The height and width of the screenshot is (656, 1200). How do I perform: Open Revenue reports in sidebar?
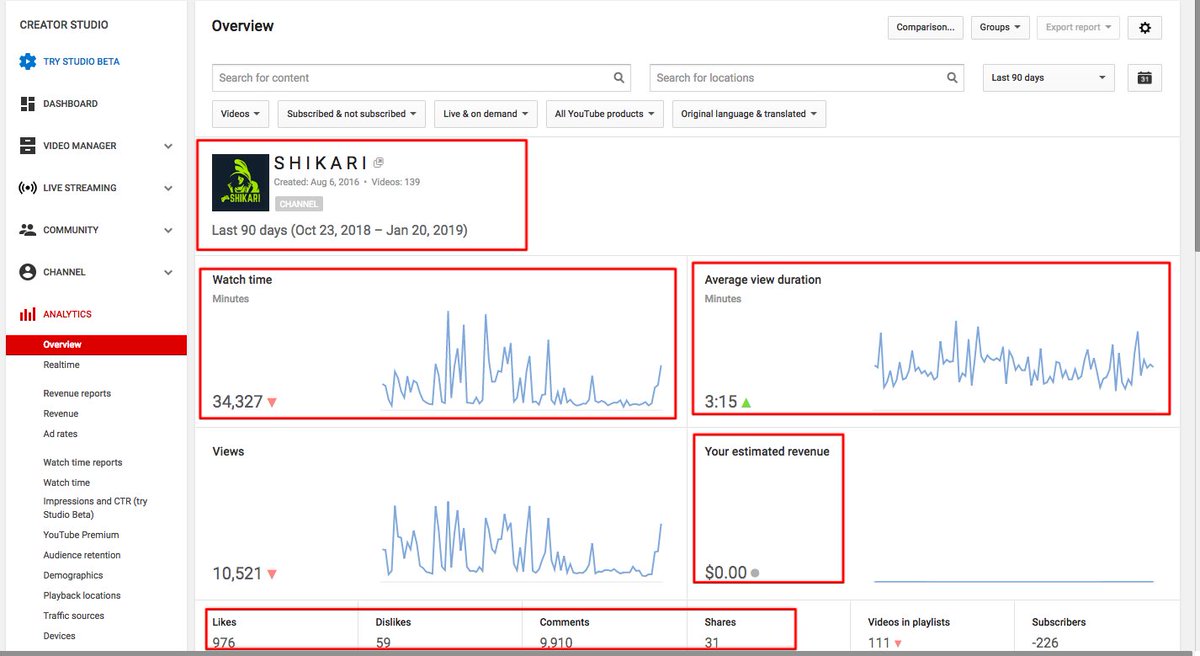(x=77, y=394)
